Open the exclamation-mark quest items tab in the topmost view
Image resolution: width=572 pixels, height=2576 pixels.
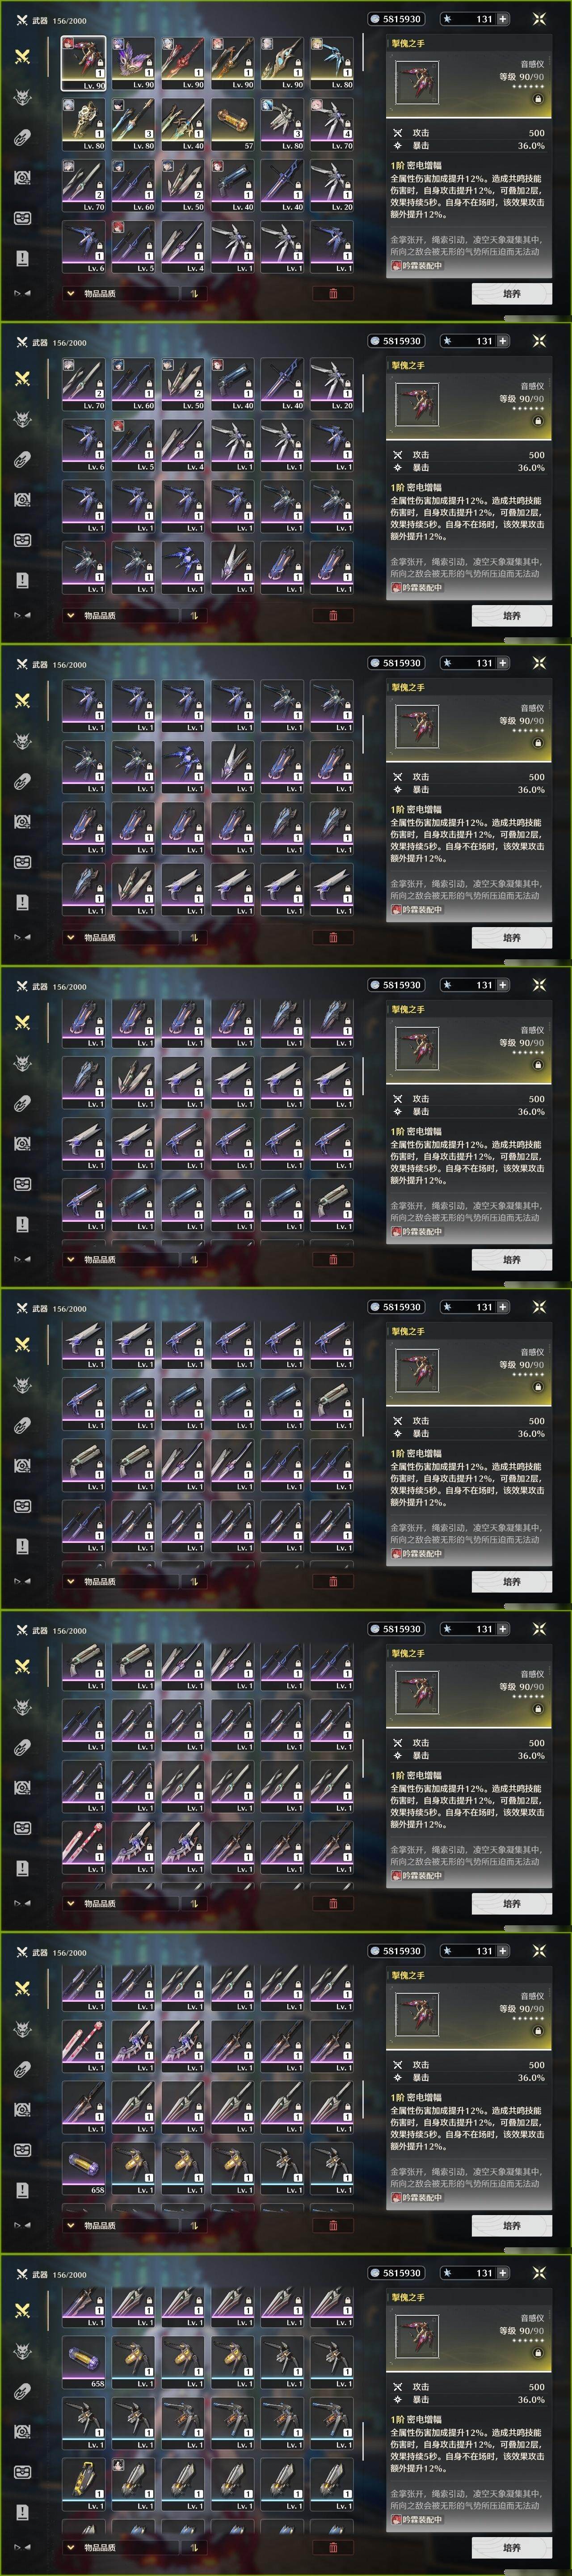[22, 258]
